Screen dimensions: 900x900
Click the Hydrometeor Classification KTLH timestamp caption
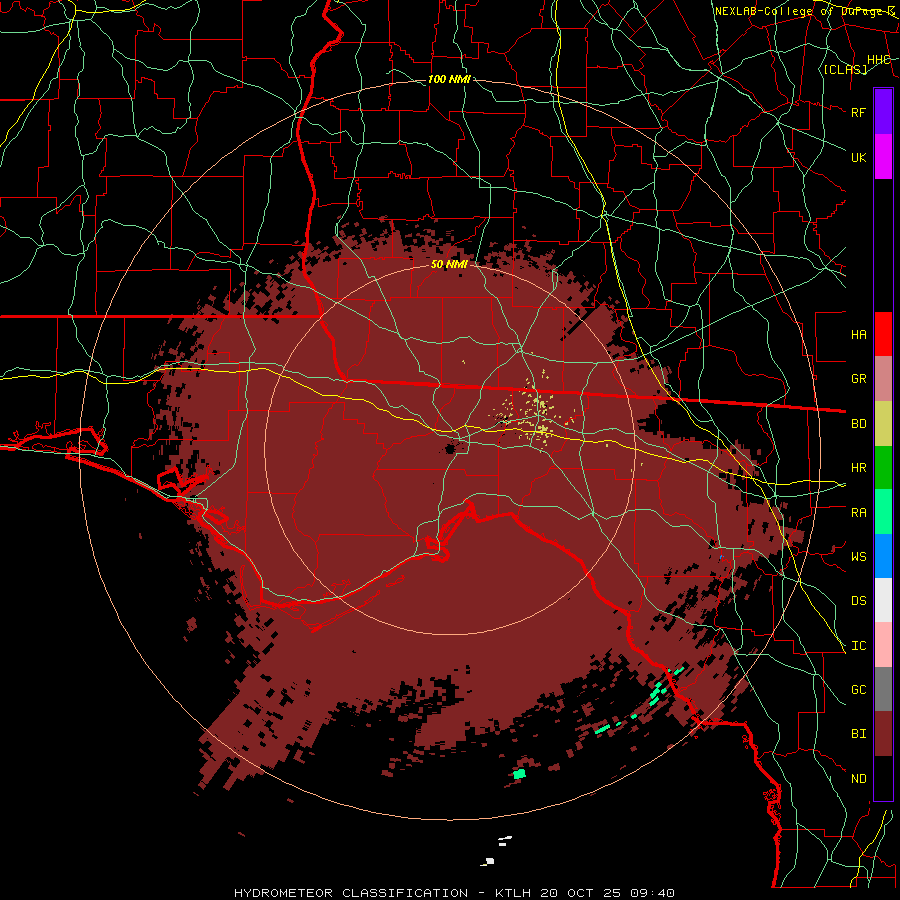point(454,893)
